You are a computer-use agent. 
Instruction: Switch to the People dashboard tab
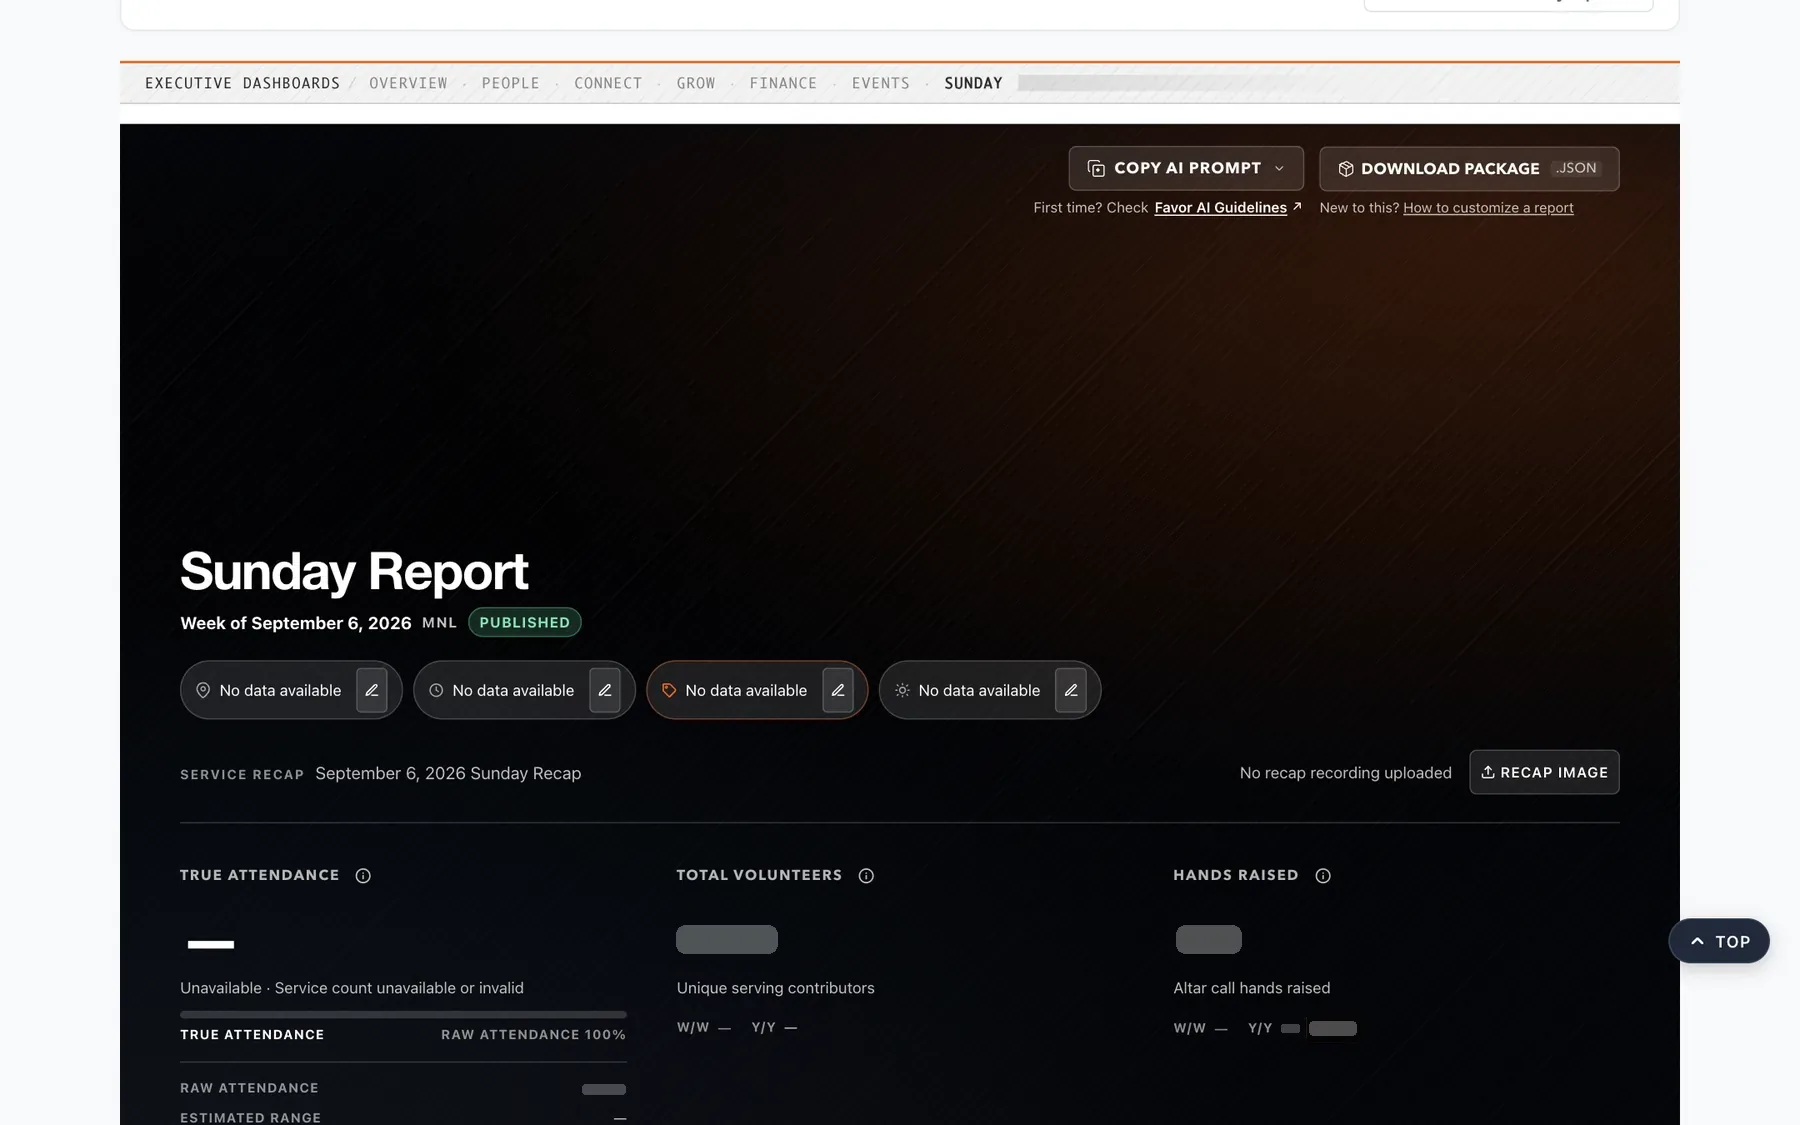511,83
